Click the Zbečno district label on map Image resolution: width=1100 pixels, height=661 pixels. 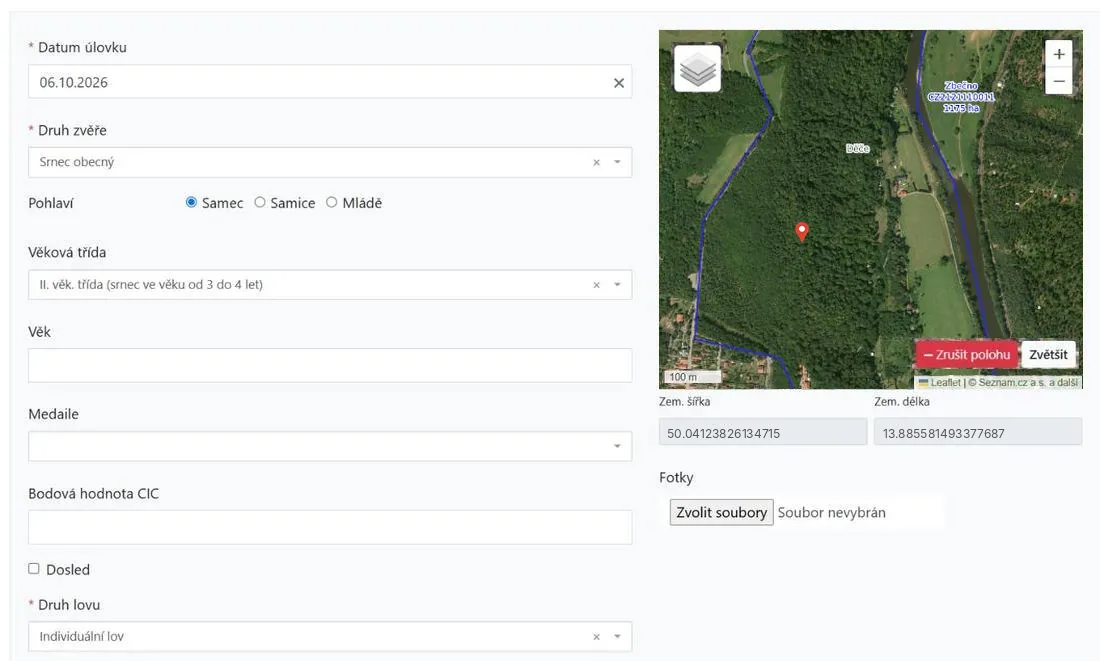[x=961, y=97]
